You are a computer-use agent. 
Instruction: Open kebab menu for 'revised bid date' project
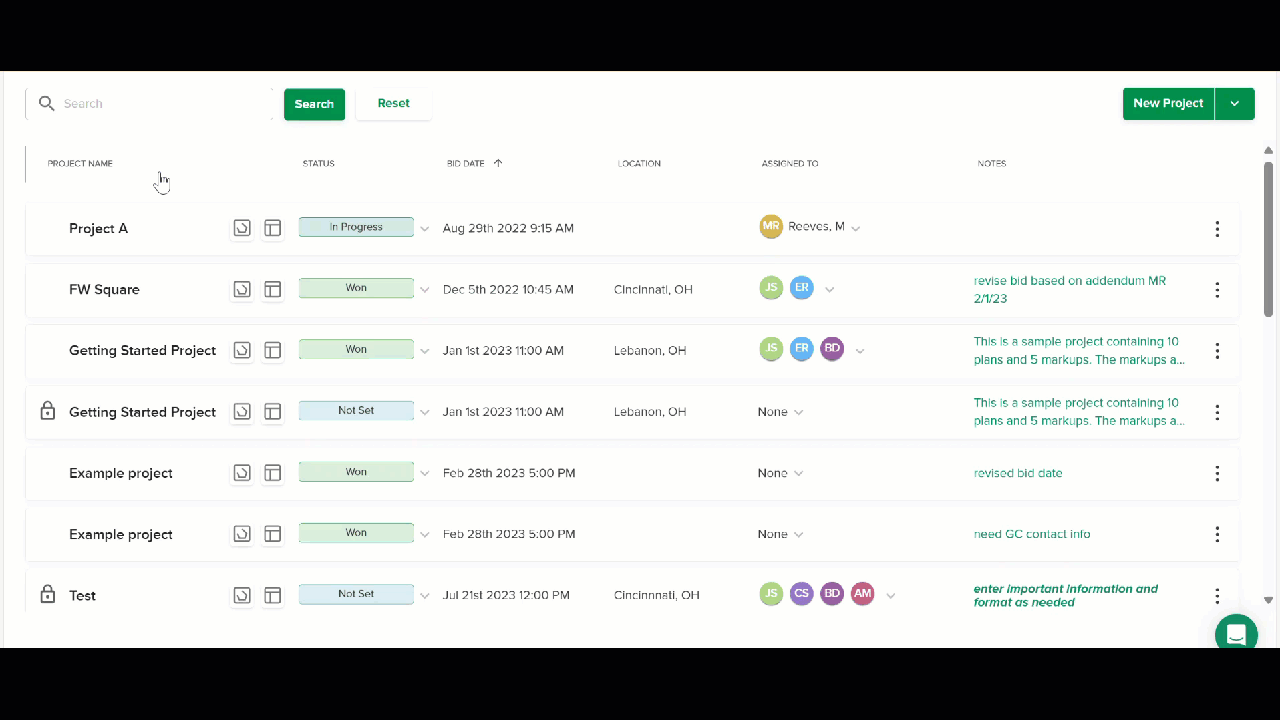[x=1217, y=473]
